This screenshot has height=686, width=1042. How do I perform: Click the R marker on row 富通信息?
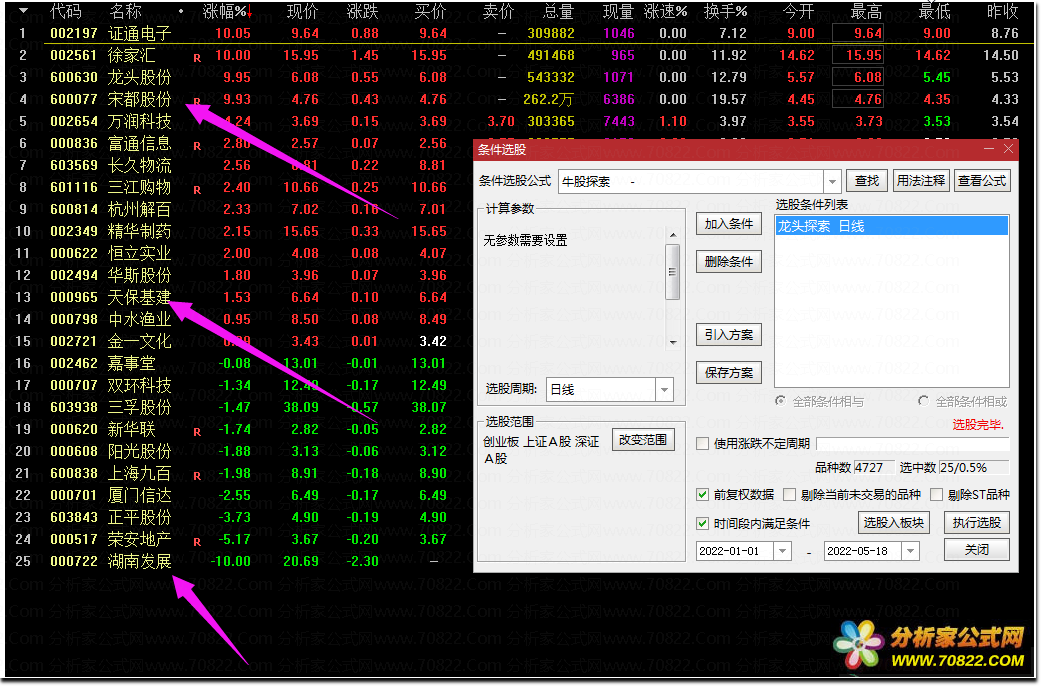[x=197, y=146]
